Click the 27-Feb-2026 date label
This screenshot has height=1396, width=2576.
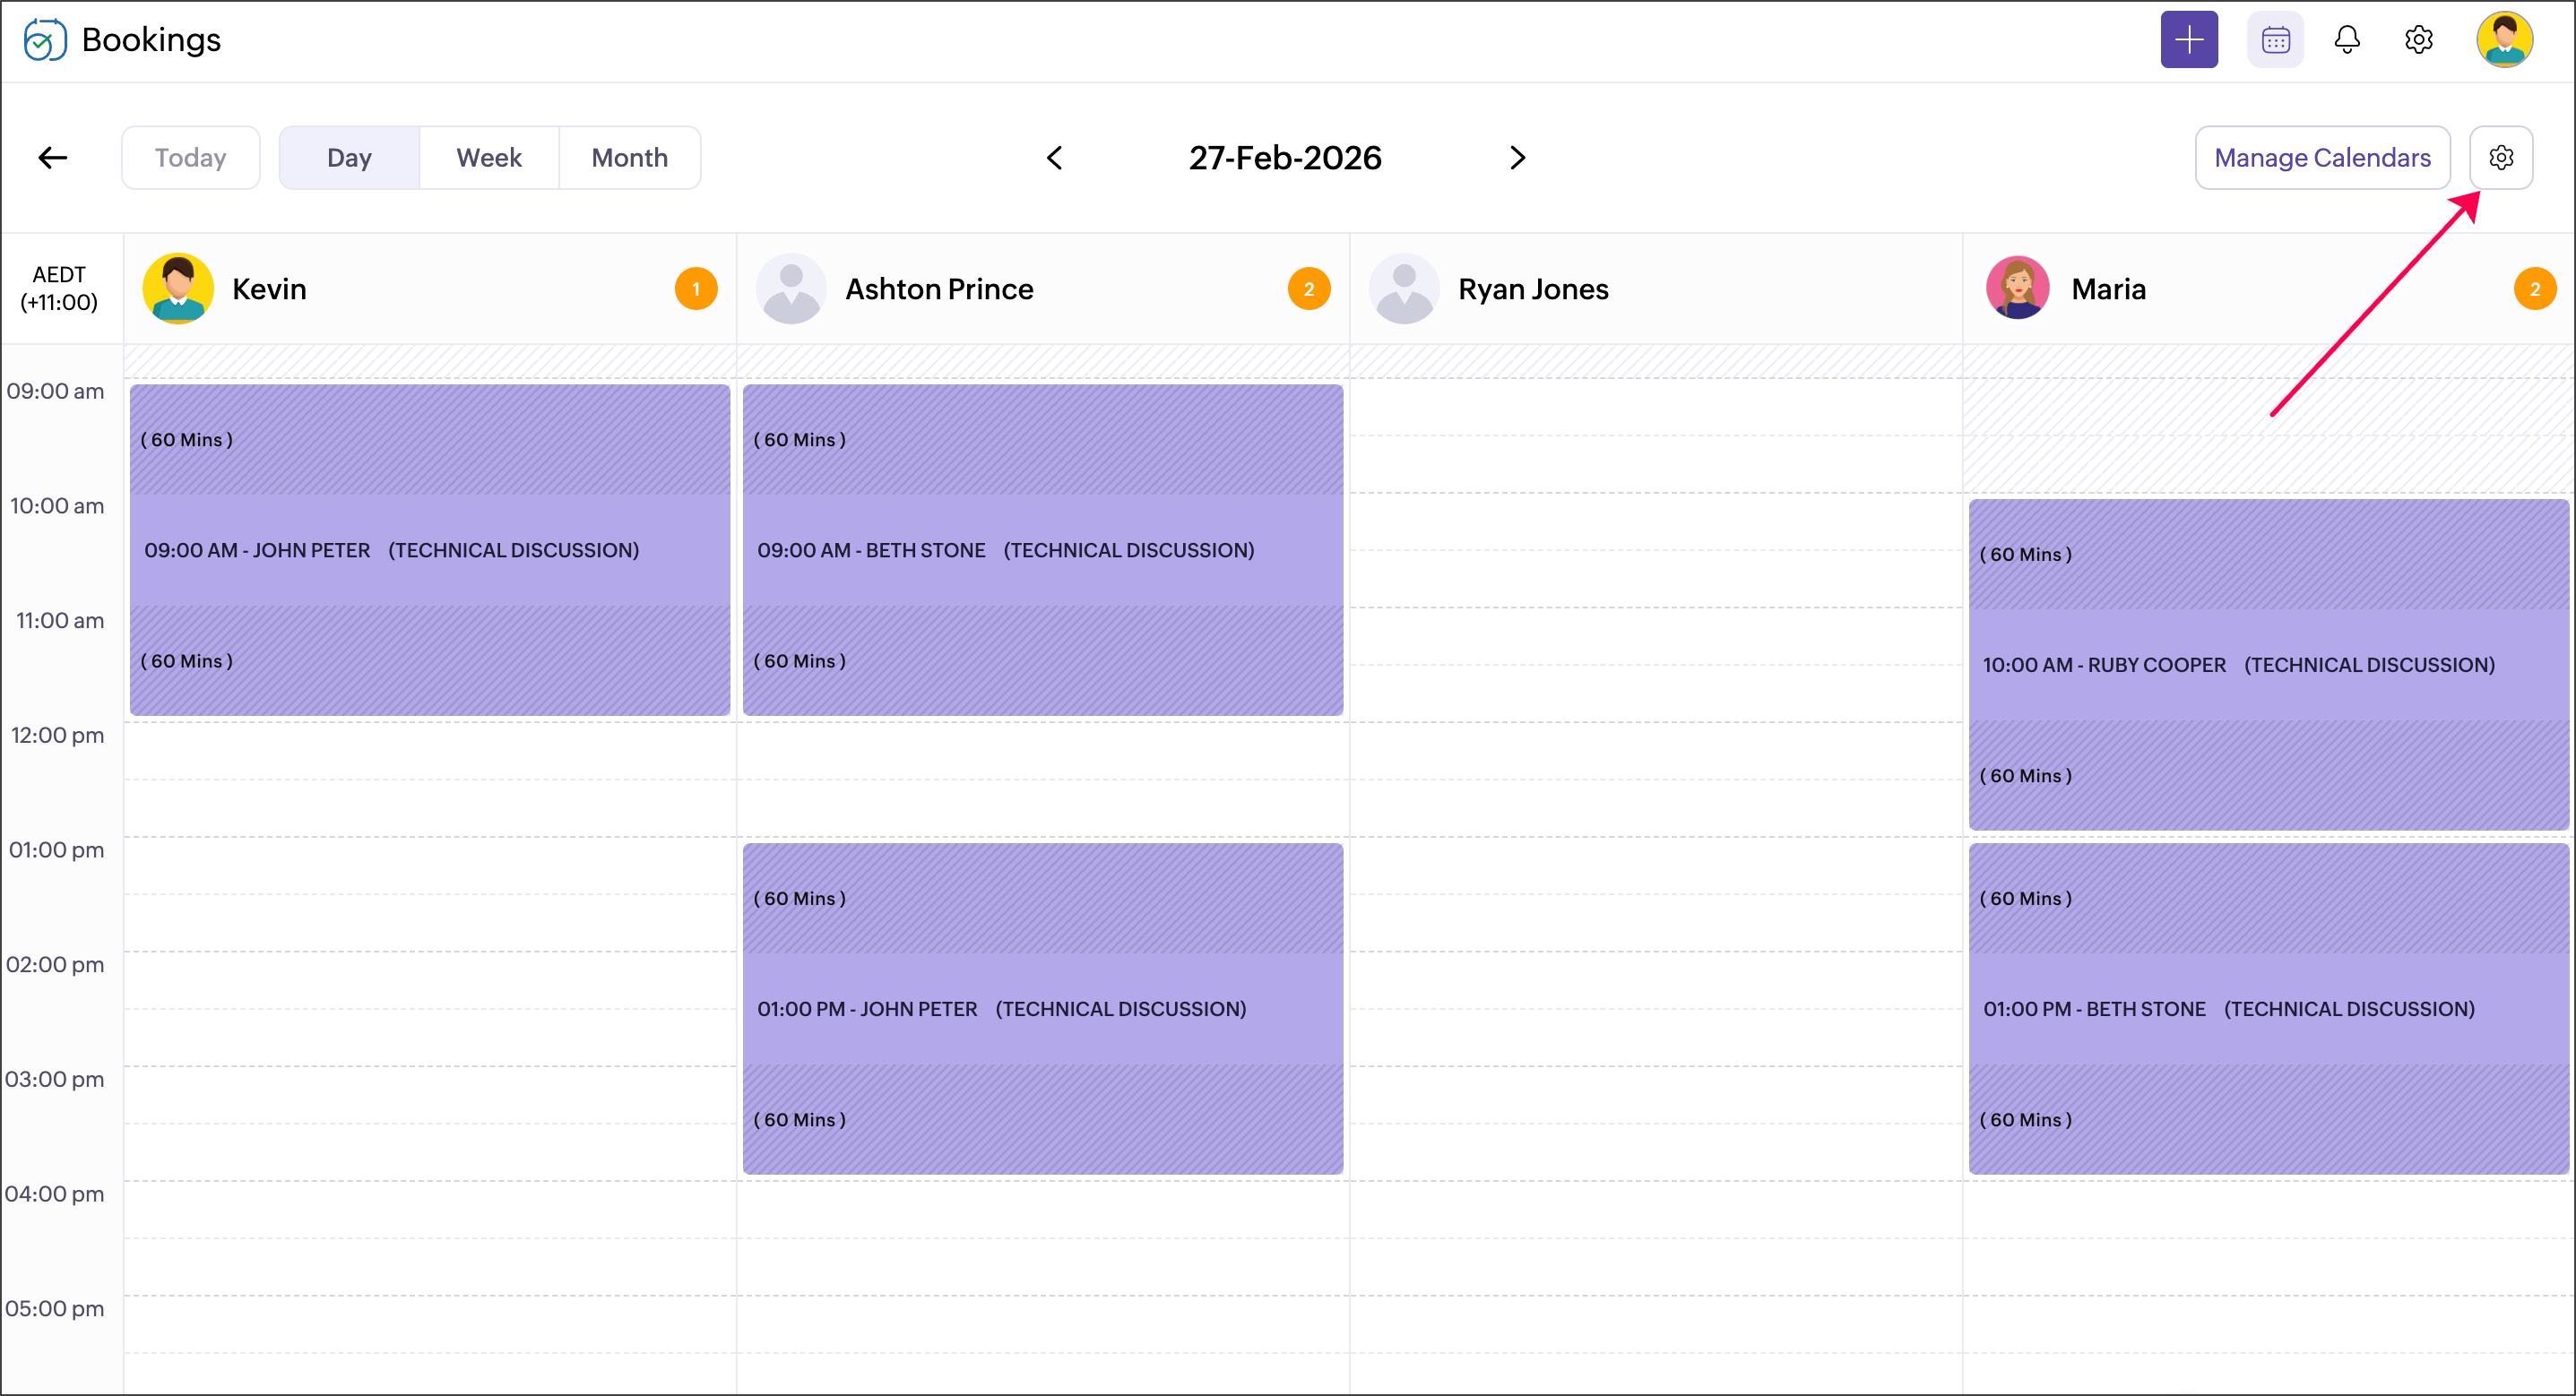tap(1284, 157)
